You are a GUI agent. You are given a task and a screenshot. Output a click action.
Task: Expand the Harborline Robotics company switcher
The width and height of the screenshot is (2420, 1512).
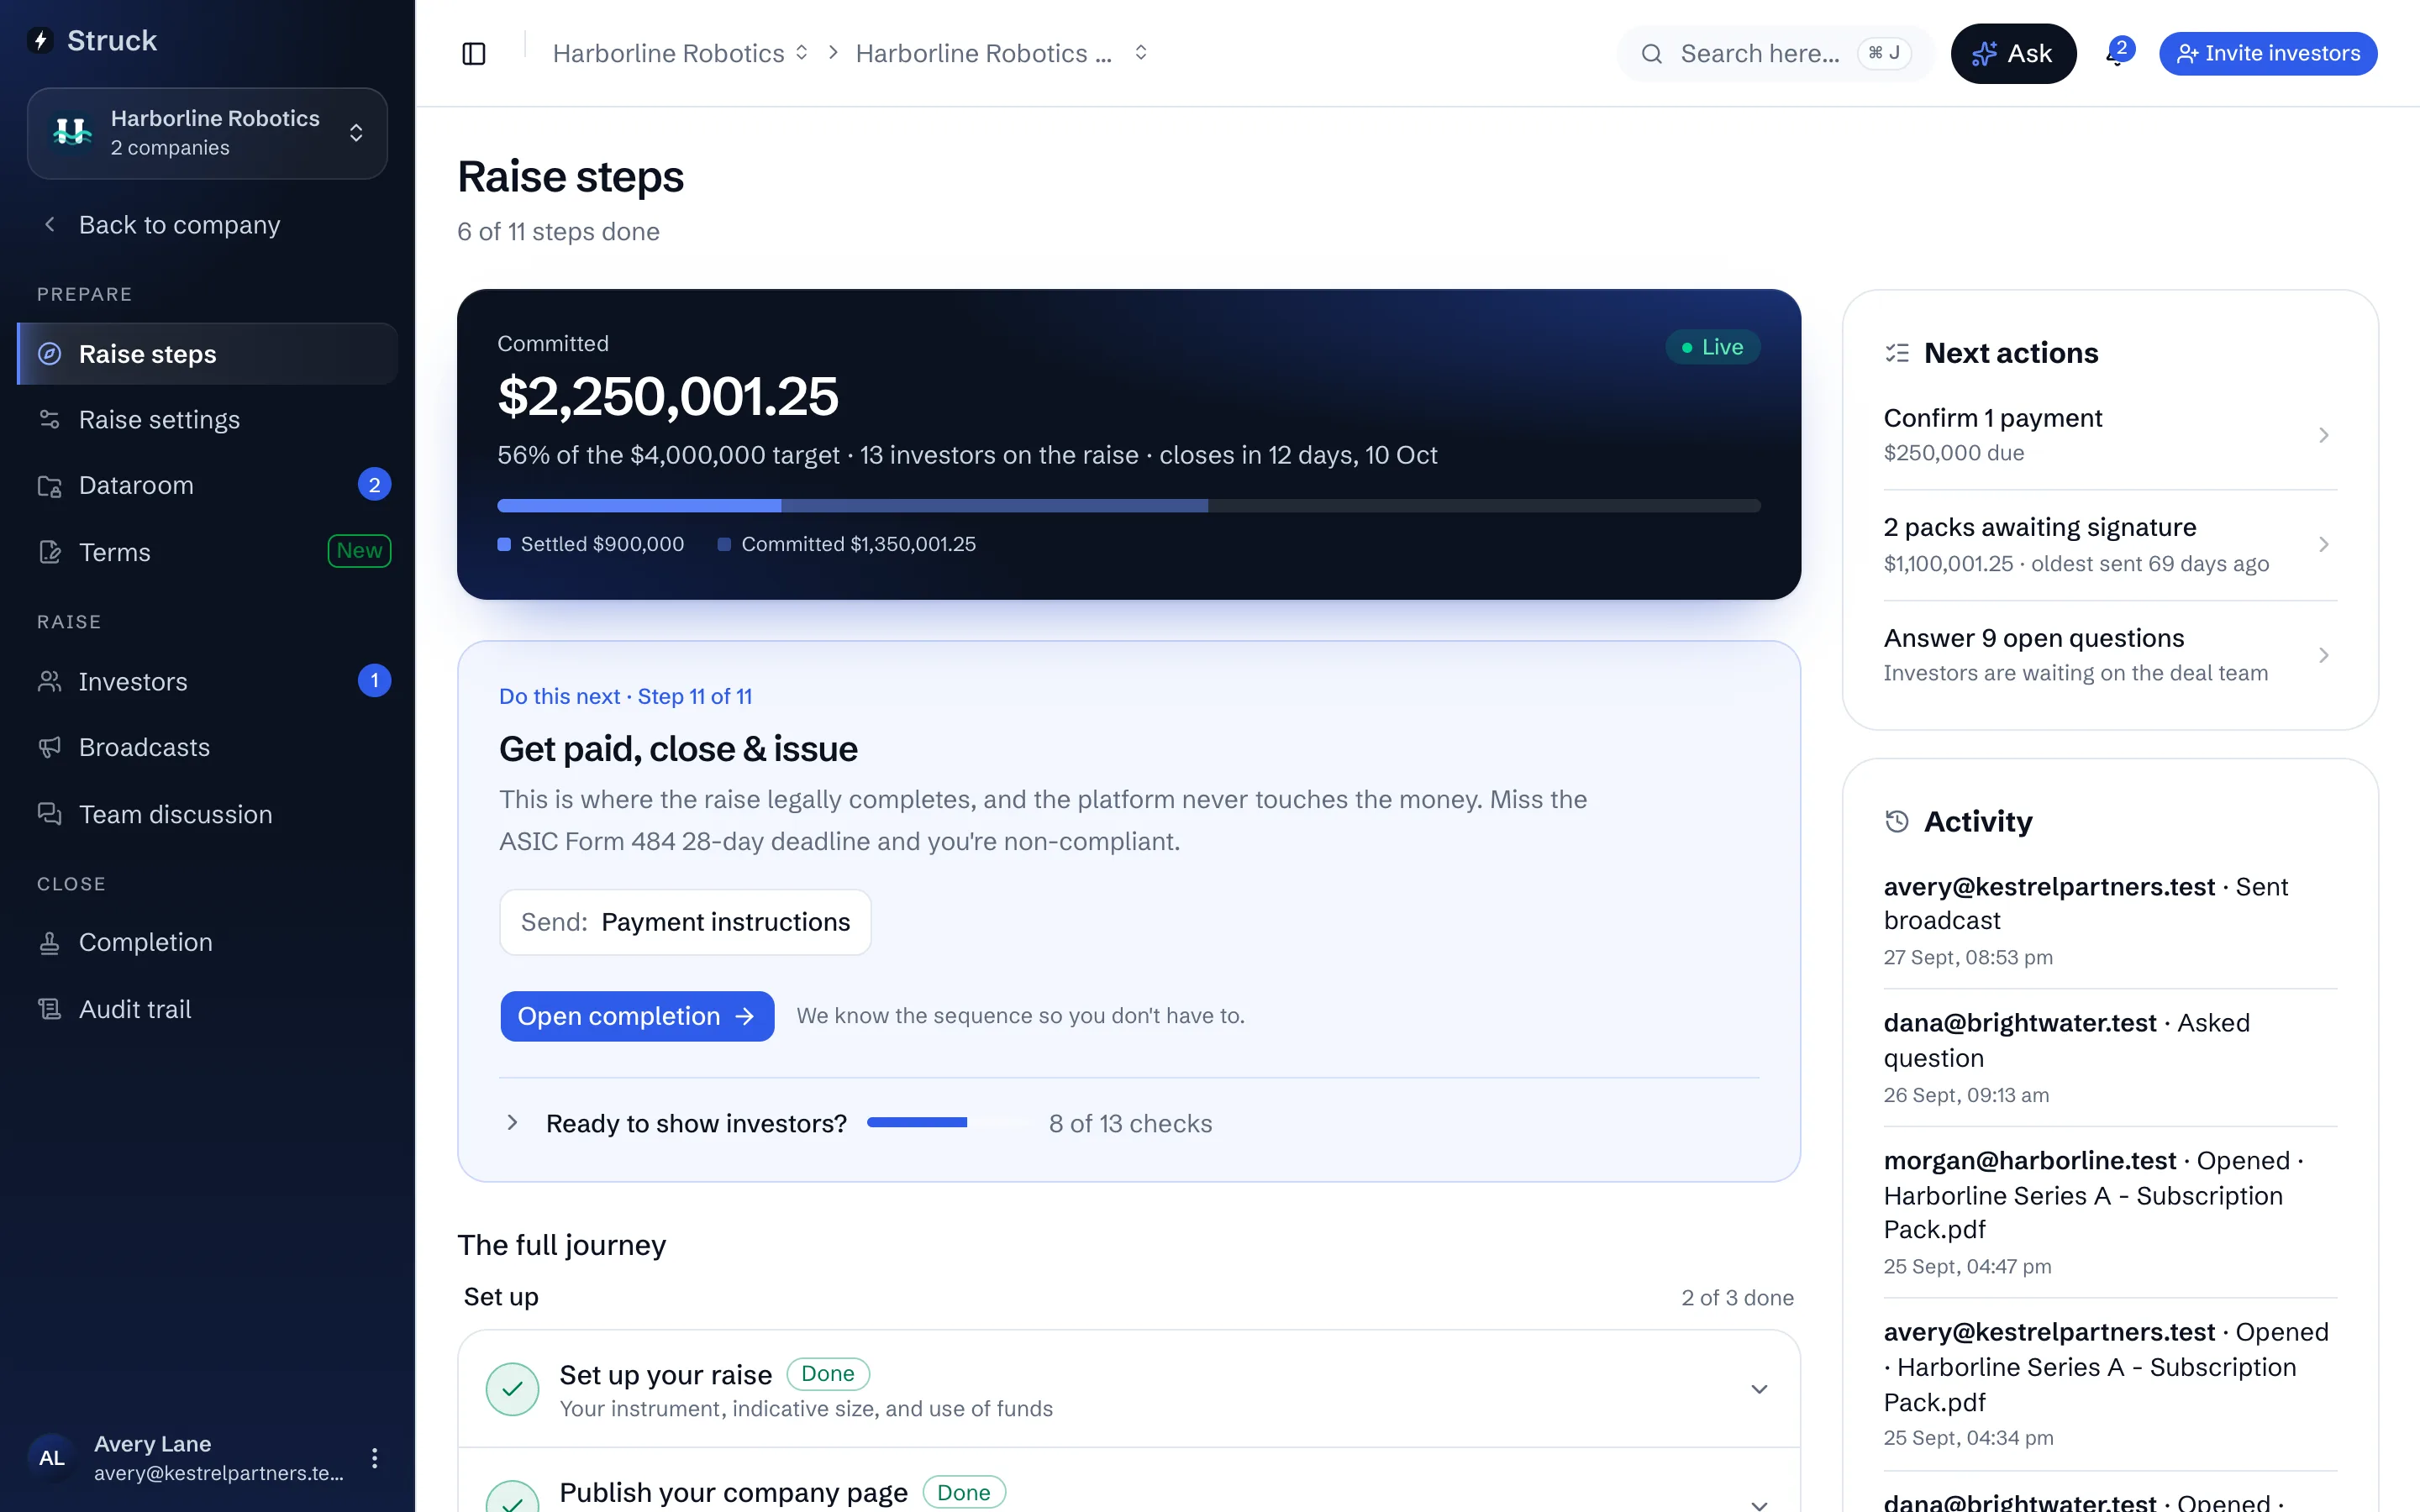tap(207, 133)
